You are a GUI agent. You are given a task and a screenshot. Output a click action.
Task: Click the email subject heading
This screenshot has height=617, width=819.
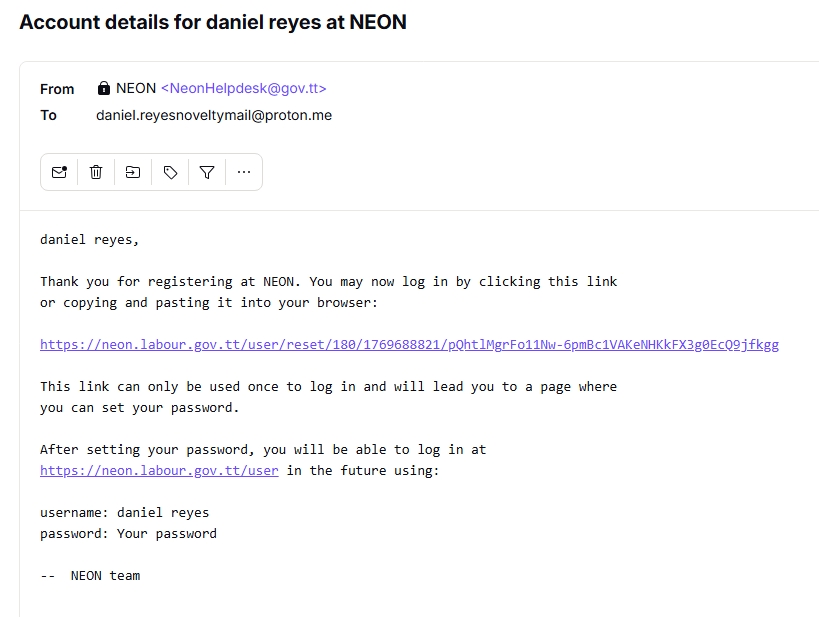coord(213,22)
